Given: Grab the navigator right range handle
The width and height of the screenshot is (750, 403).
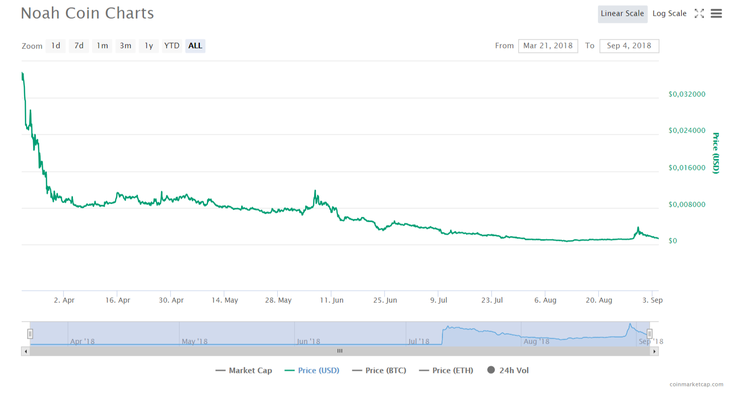Looking at the screenshot, I should 650,334.
